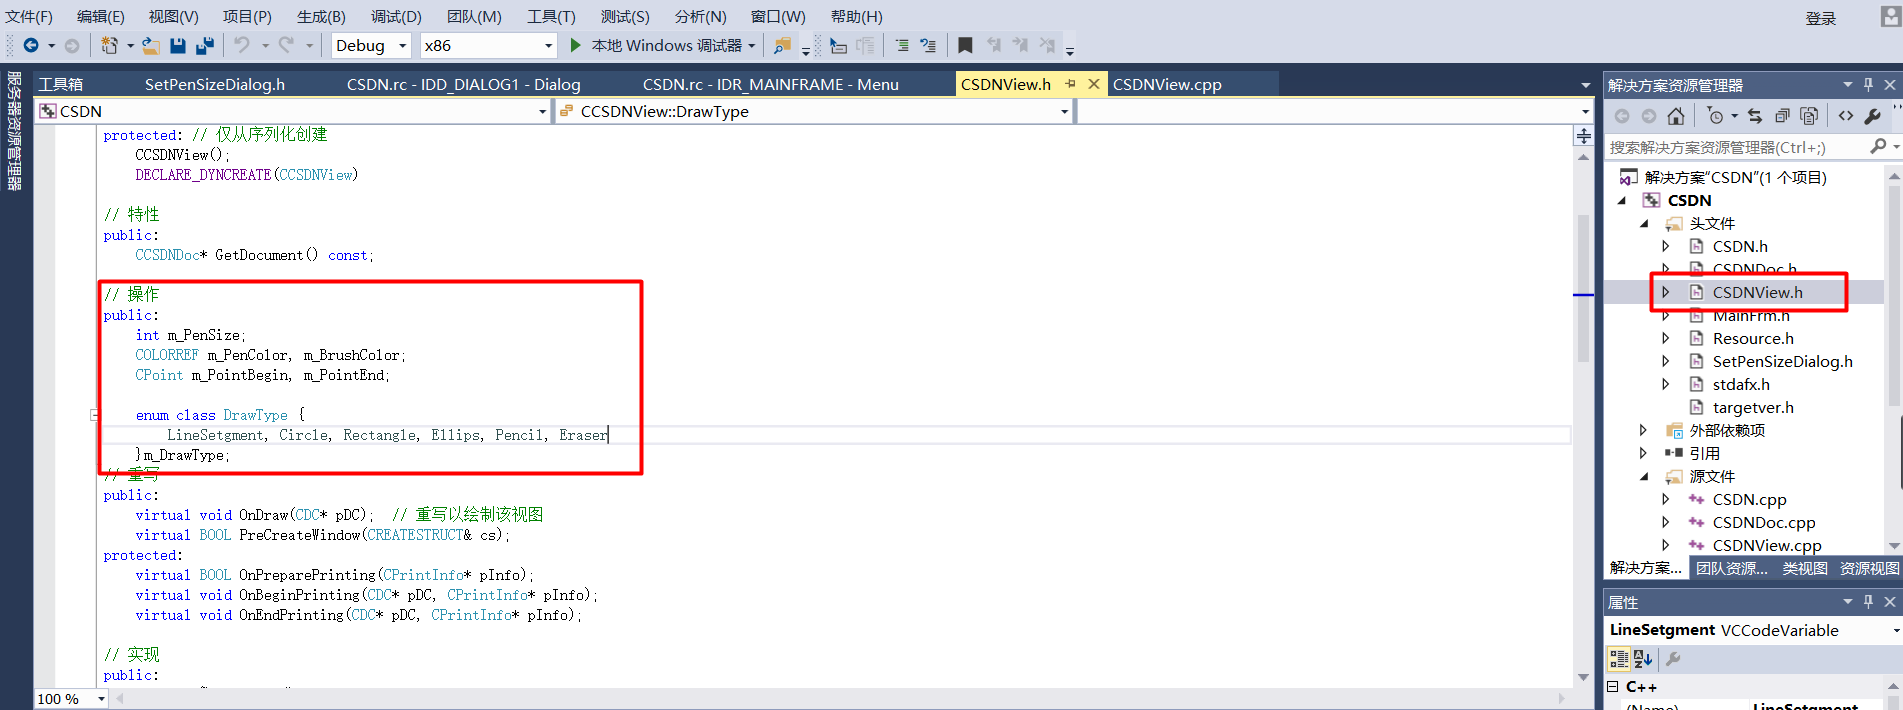Click the View Code angle-brackets icon
The width and height of the screenshot is (1903, 710).
point(1846,116)
